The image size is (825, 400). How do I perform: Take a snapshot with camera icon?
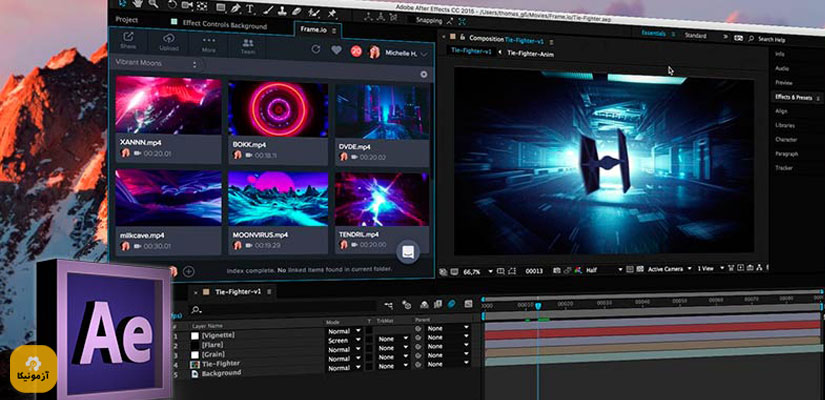tap(556, 271)
